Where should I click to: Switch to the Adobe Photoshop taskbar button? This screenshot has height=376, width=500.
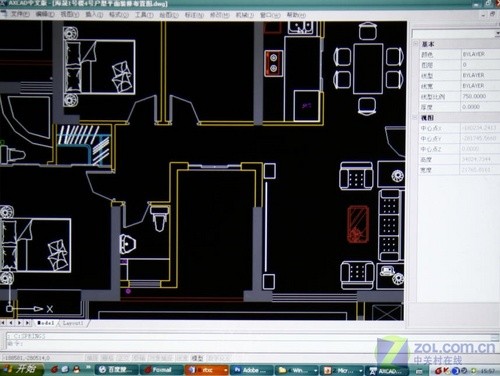[x=253, y=370]
